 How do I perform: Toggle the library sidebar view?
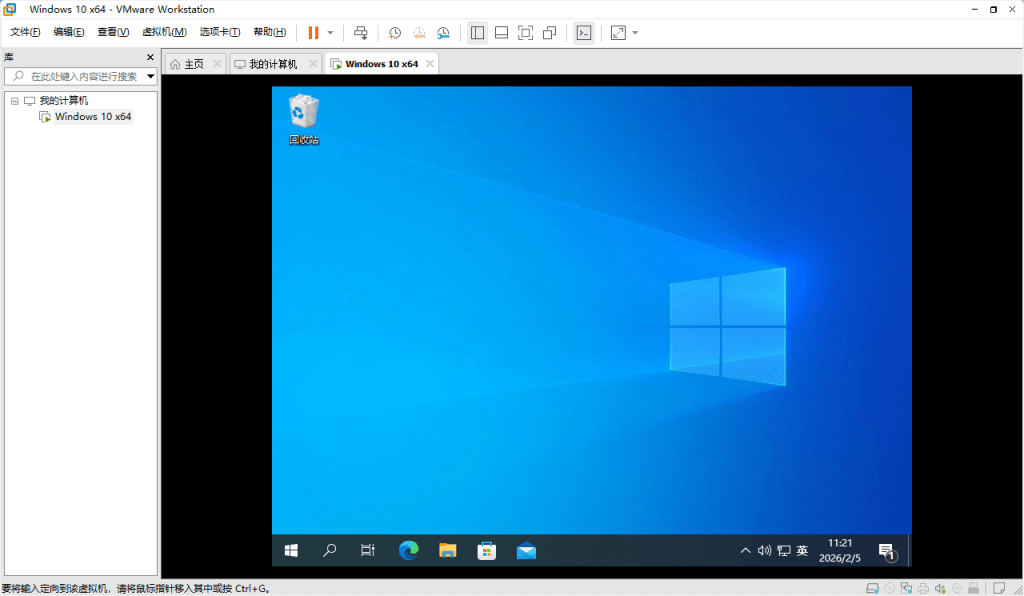477,33
